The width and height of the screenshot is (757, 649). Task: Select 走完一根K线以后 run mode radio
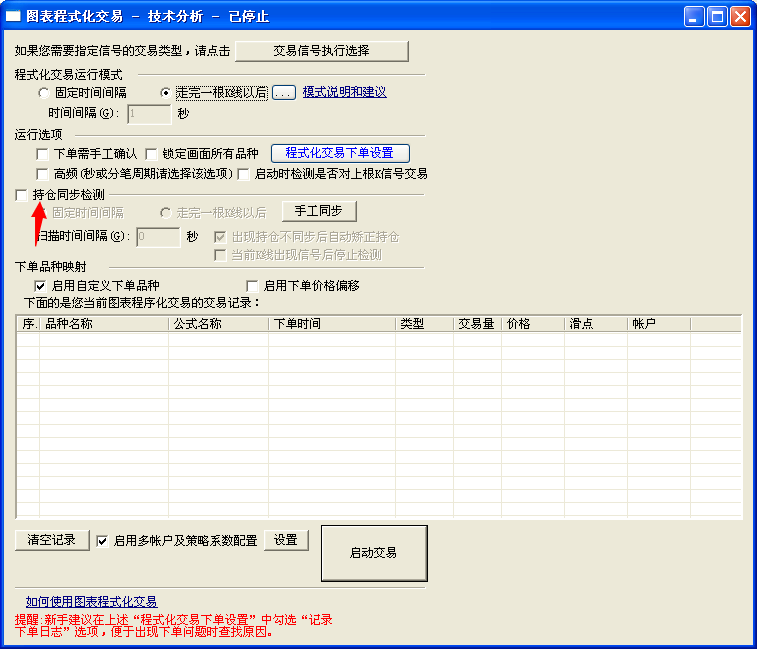pyautogui.click(x=167, y=93)
